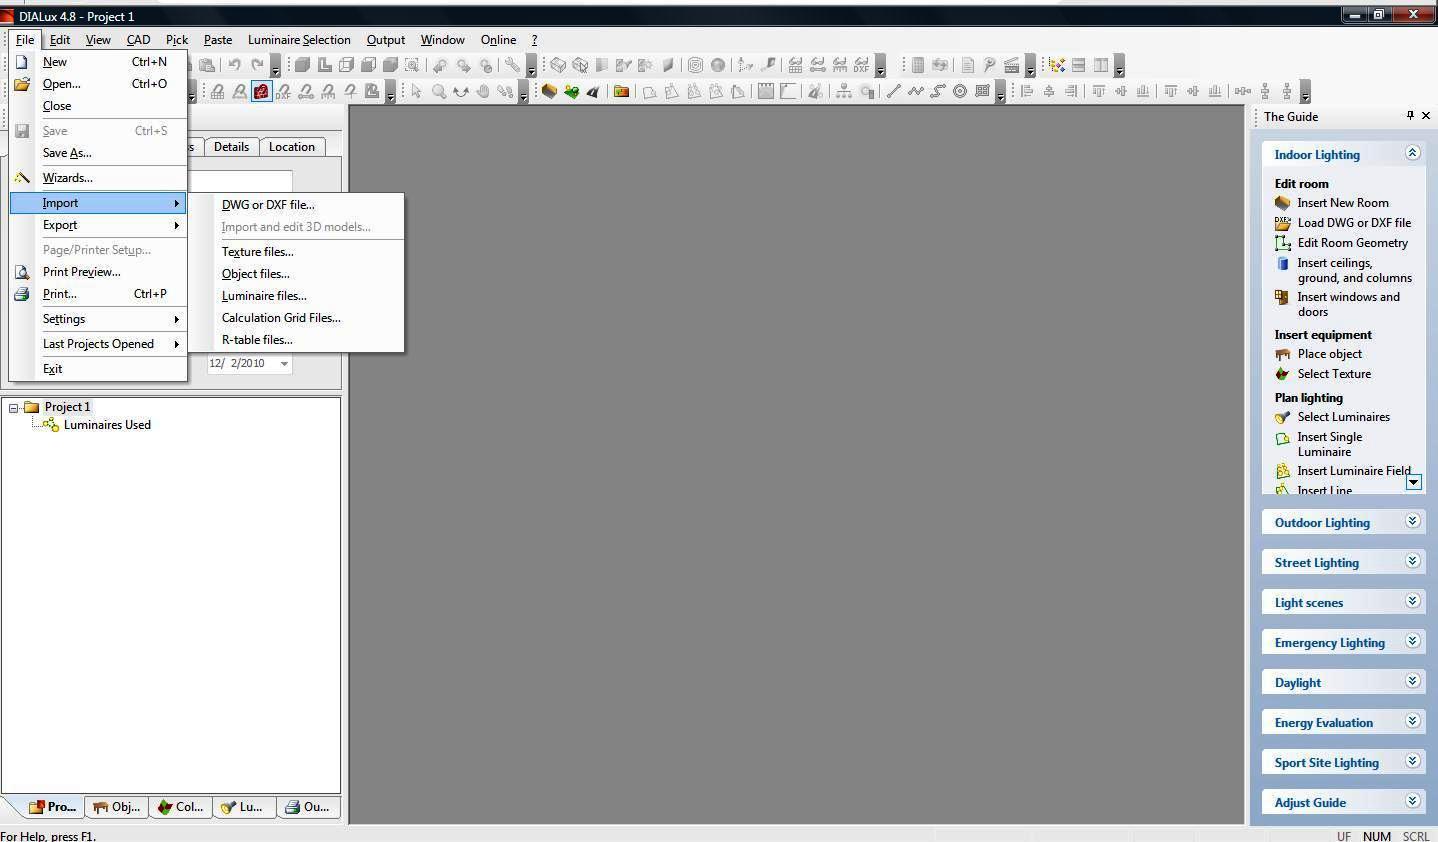Select the magnifier zoom tool
This screenshot has height=842, width=1438.
439,91
